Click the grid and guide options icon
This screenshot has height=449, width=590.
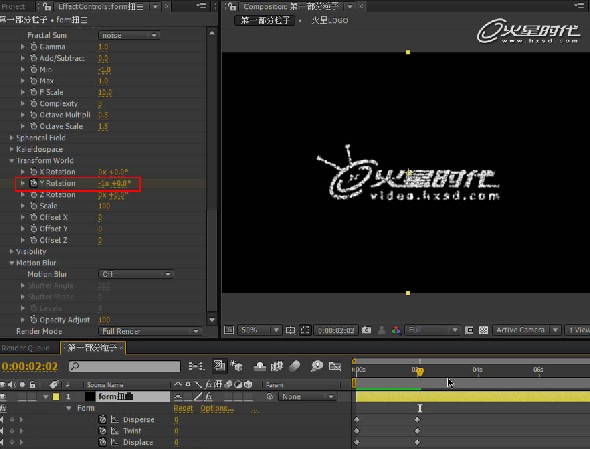click(x=290, y=330)
